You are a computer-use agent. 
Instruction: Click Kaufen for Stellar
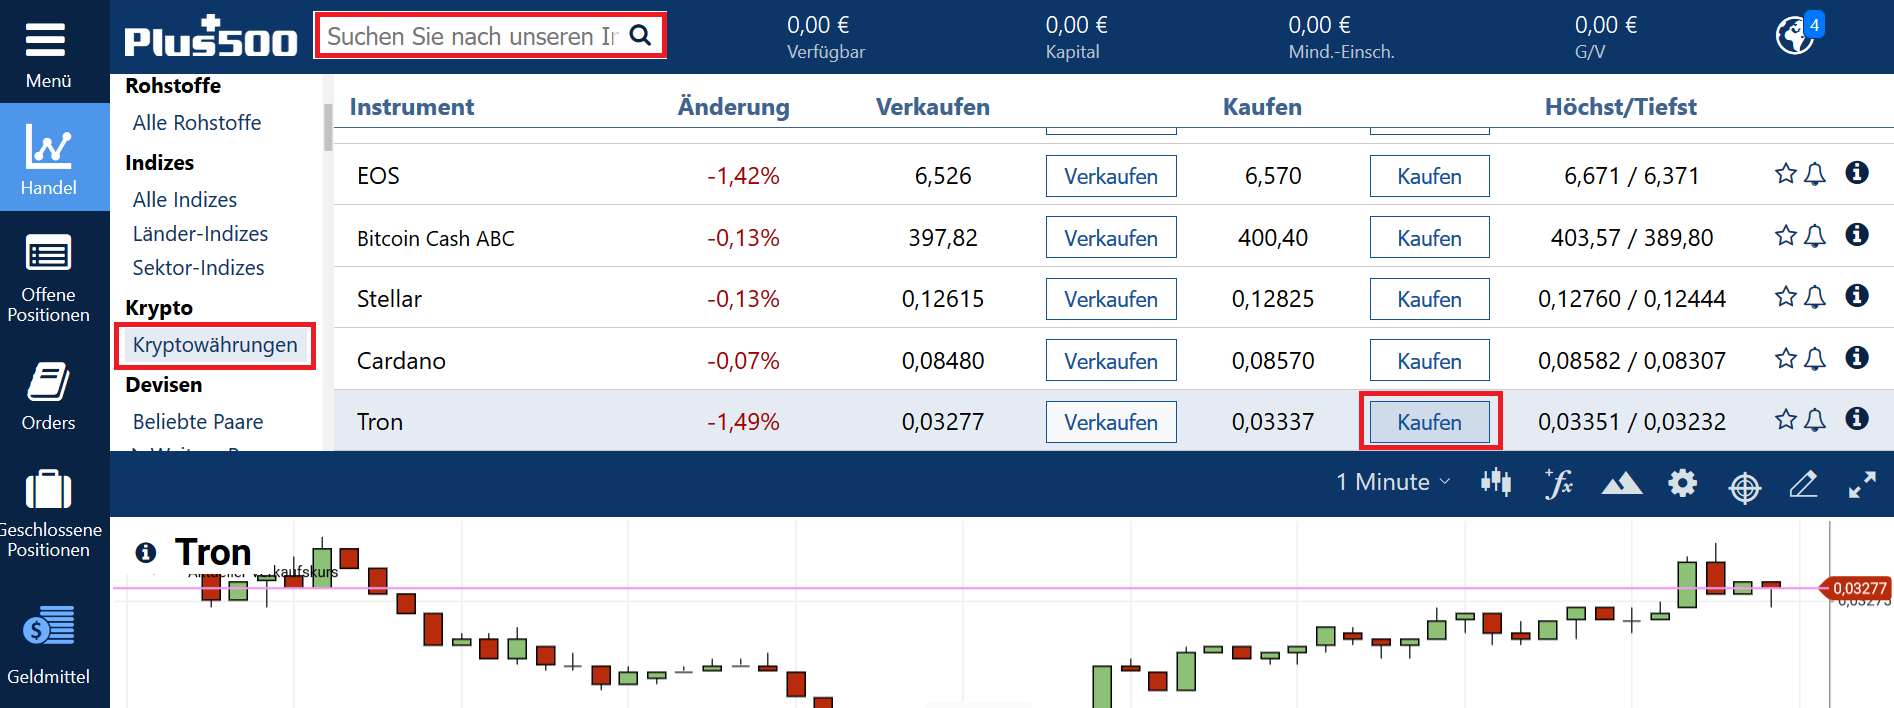(x=1429, y=299)
